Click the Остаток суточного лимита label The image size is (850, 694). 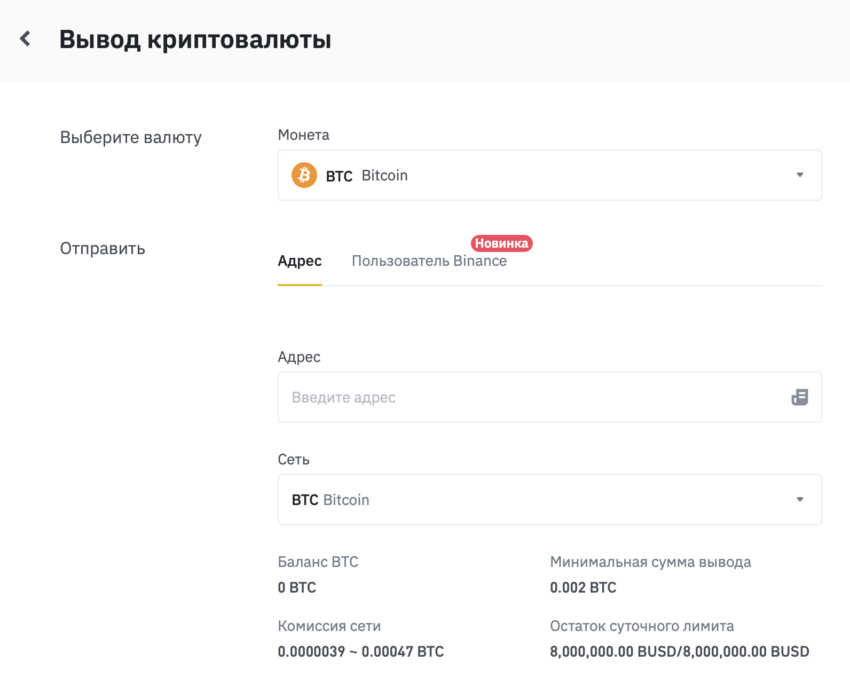tap(642, 626)
